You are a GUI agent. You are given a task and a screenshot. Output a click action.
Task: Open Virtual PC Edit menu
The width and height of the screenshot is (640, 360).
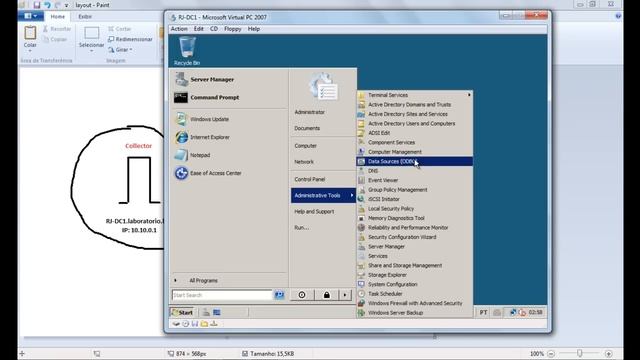(x=199, y=29)
